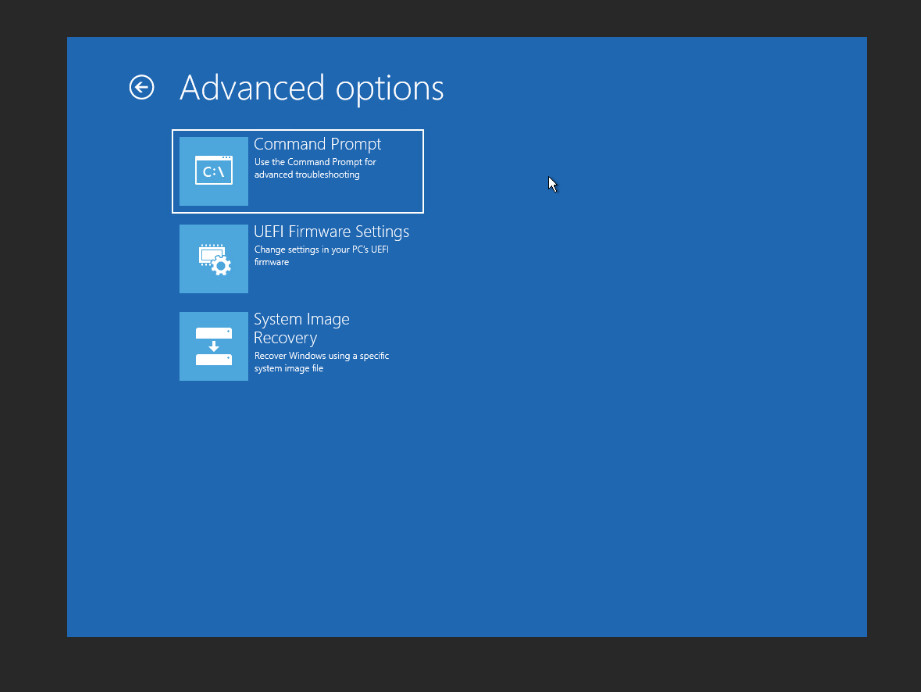Click the gear on the UEFI firmware icon
Screen dimensions: 921x692
tap(222, 266)
